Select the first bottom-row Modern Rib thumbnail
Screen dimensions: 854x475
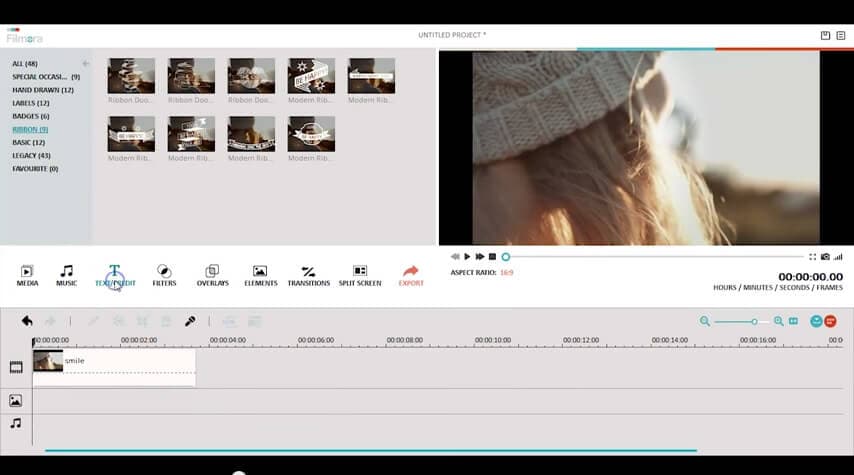131,134
